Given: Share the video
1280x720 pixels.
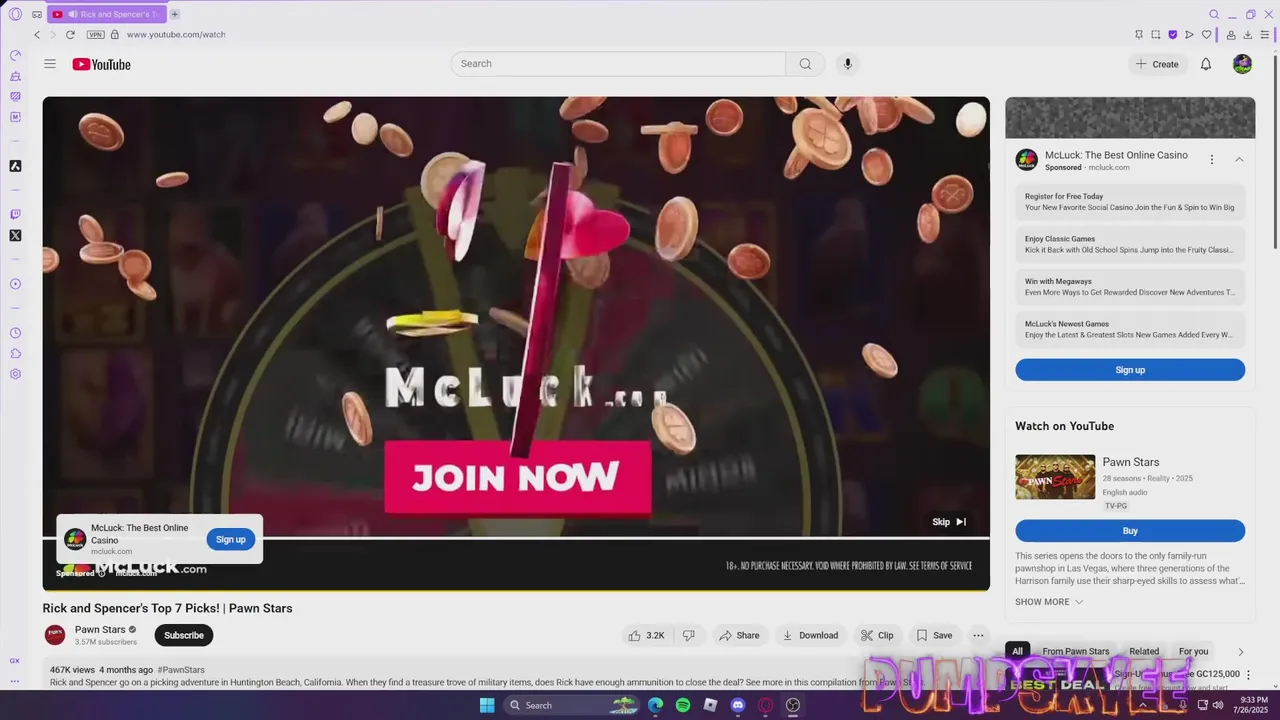Looking at the screenshot, I should pyautogui.click(x=739, y=635).
